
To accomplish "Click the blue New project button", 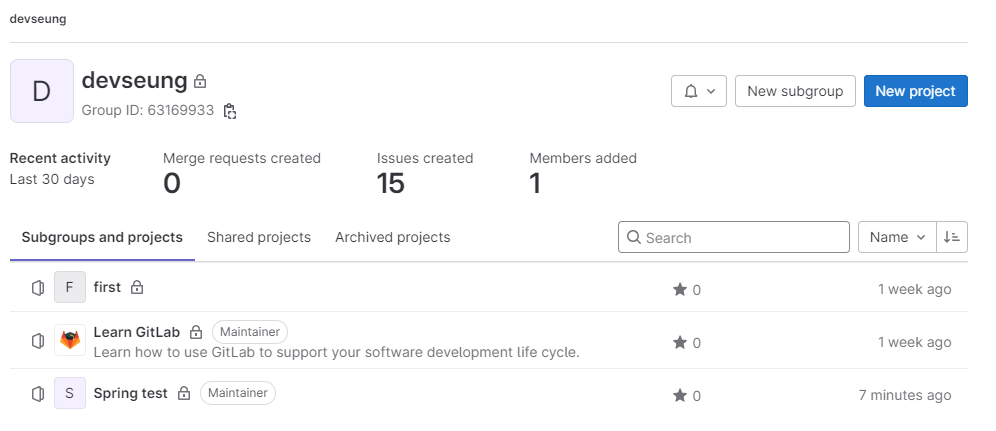I will coord(915,91).
